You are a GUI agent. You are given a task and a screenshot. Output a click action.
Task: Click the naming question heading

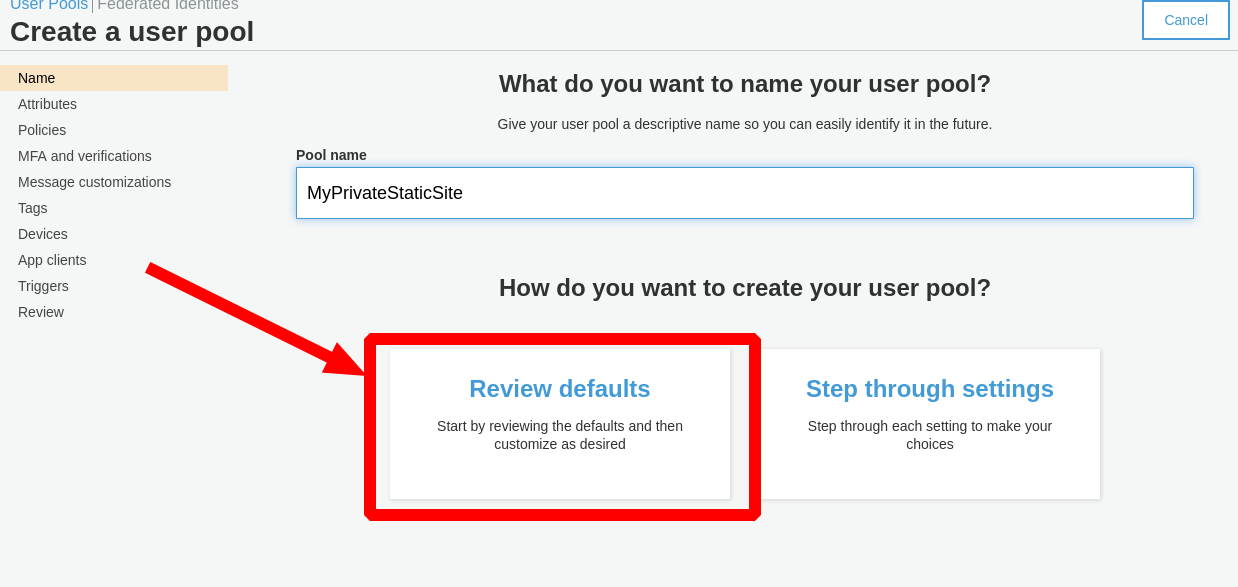coord(745,84)
